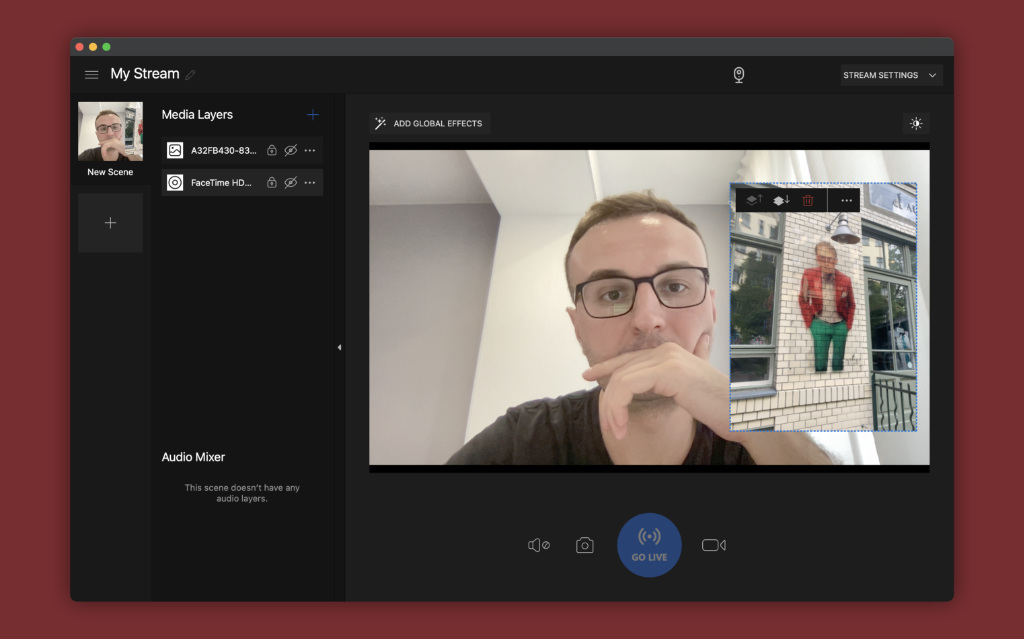Viewport: 1024px width, 639px height.
Task: Click the video camera record icon
Action: [x=713, y=545]
